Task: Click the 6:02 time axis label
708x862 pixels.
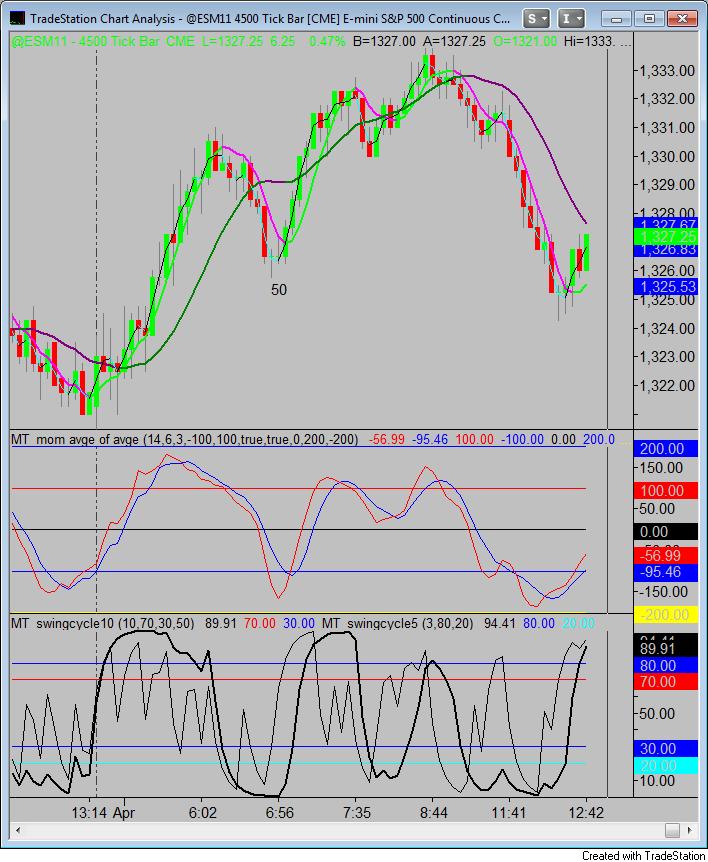Action: pyautogui.click(x=202, y=813)
